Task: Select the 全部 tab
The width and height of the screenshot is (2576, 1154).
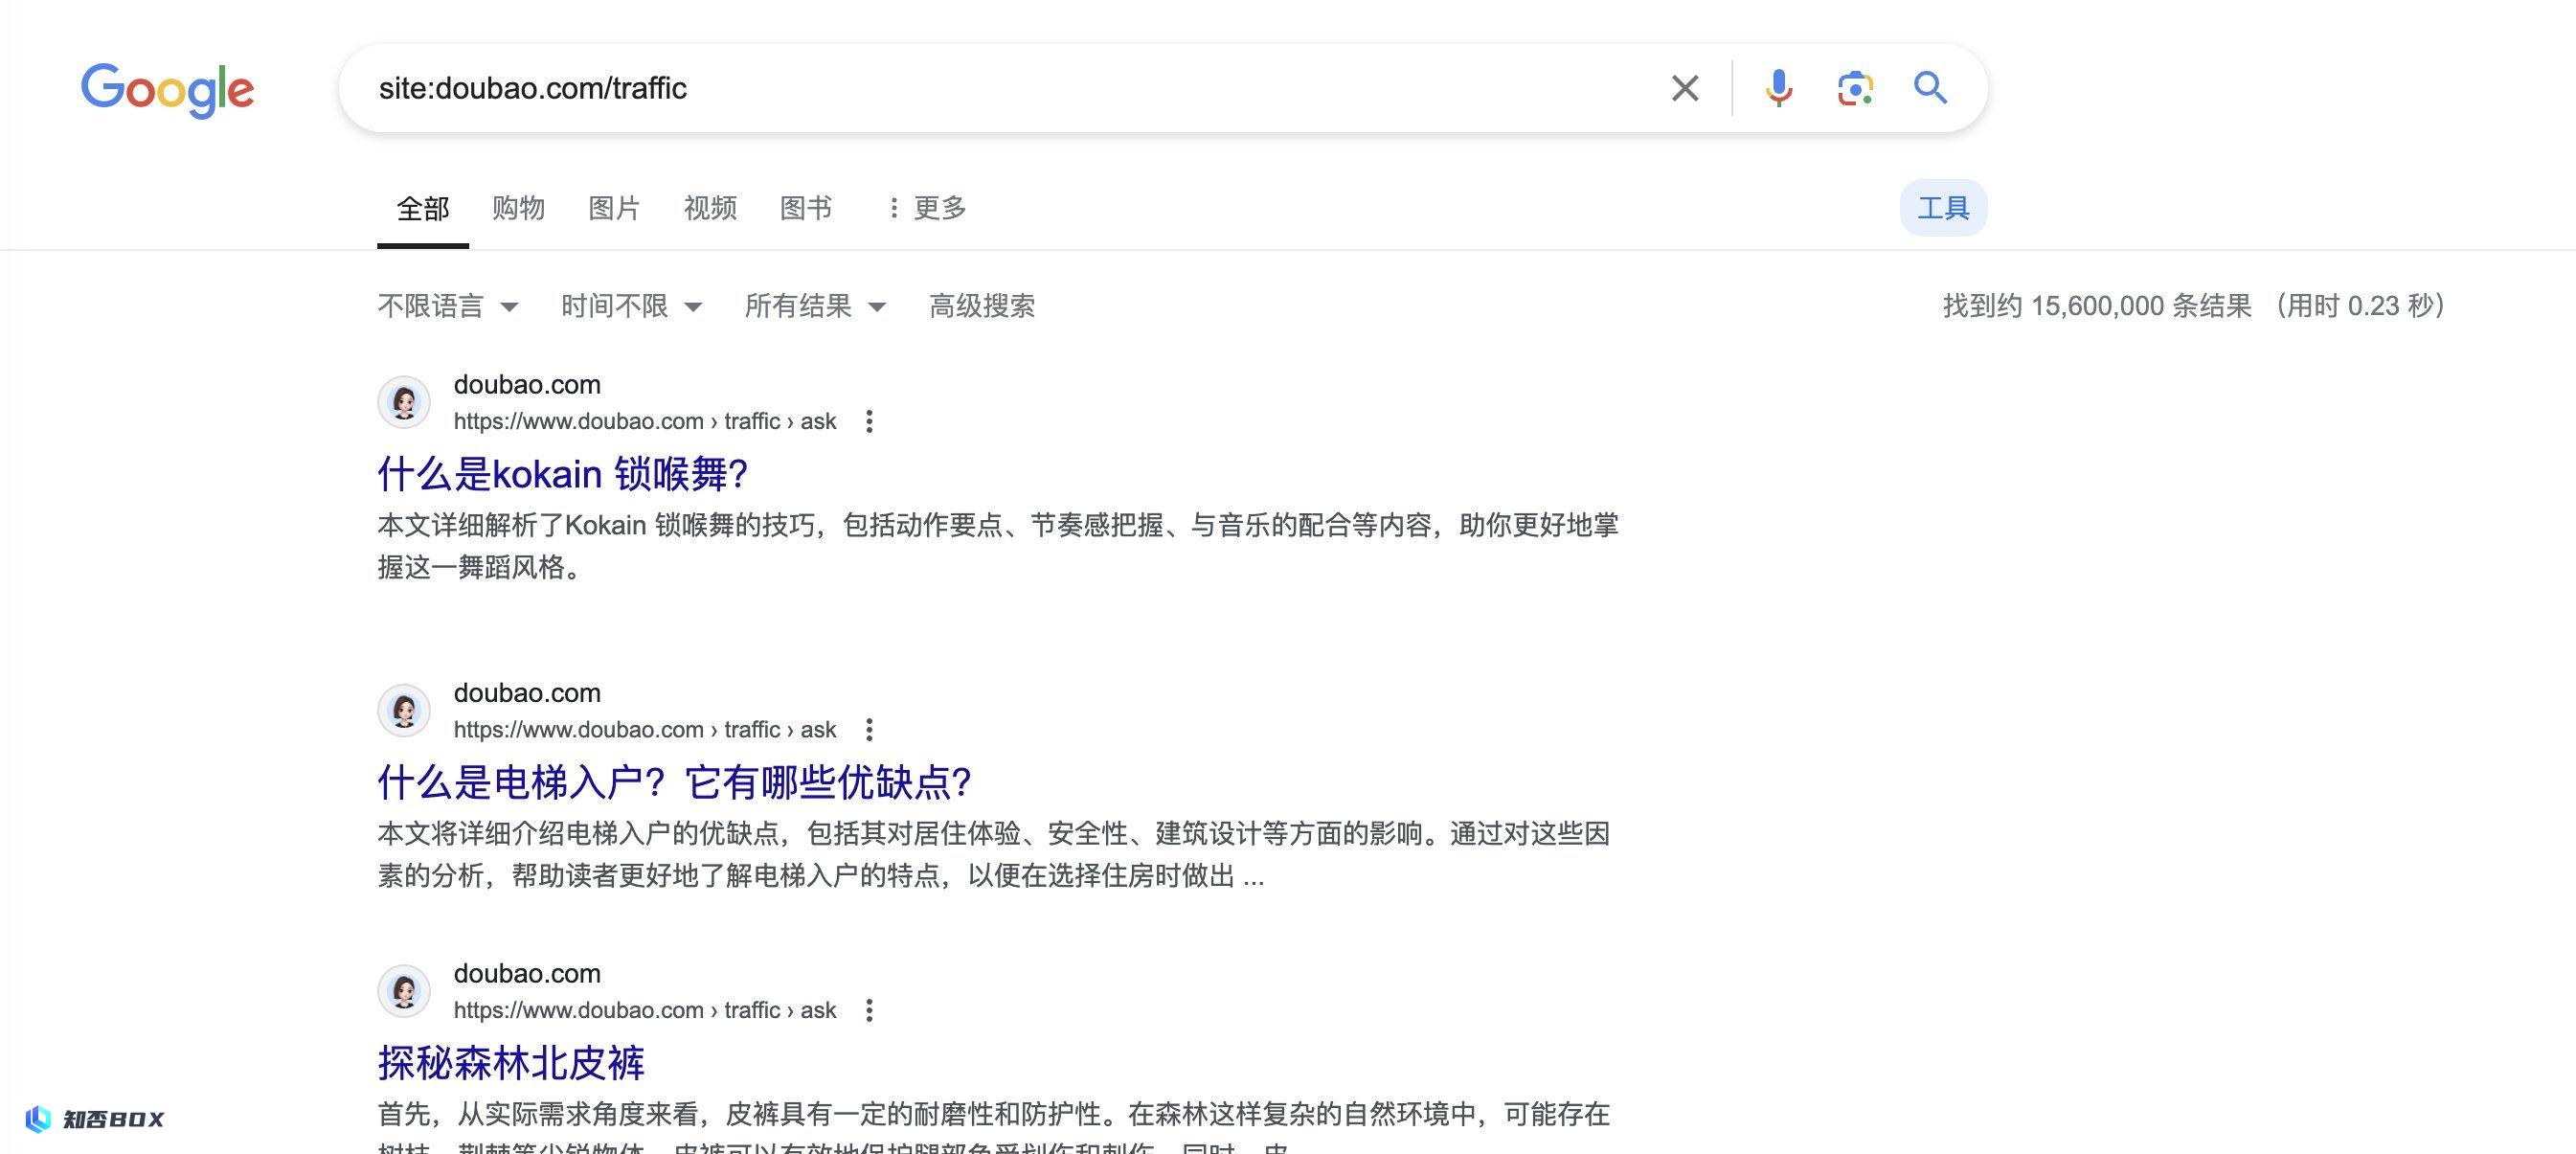Action: point(423,208)
